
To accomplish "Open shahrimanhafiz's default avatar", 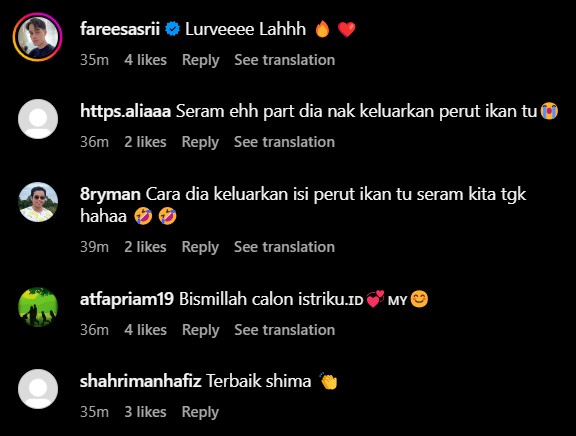I will coord(38,389).
